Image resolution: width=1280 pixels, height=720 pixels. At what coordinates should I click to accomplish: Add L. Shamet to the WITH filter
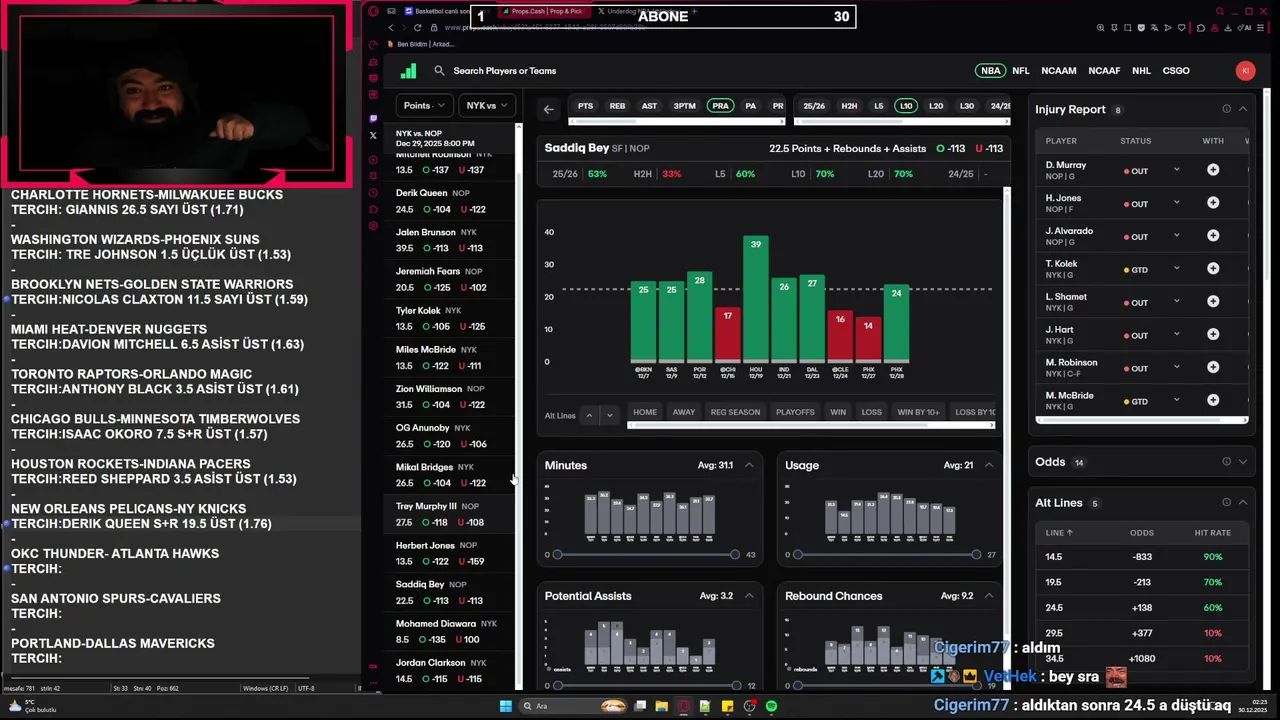pyautogui.click(x=1213, y=302)
